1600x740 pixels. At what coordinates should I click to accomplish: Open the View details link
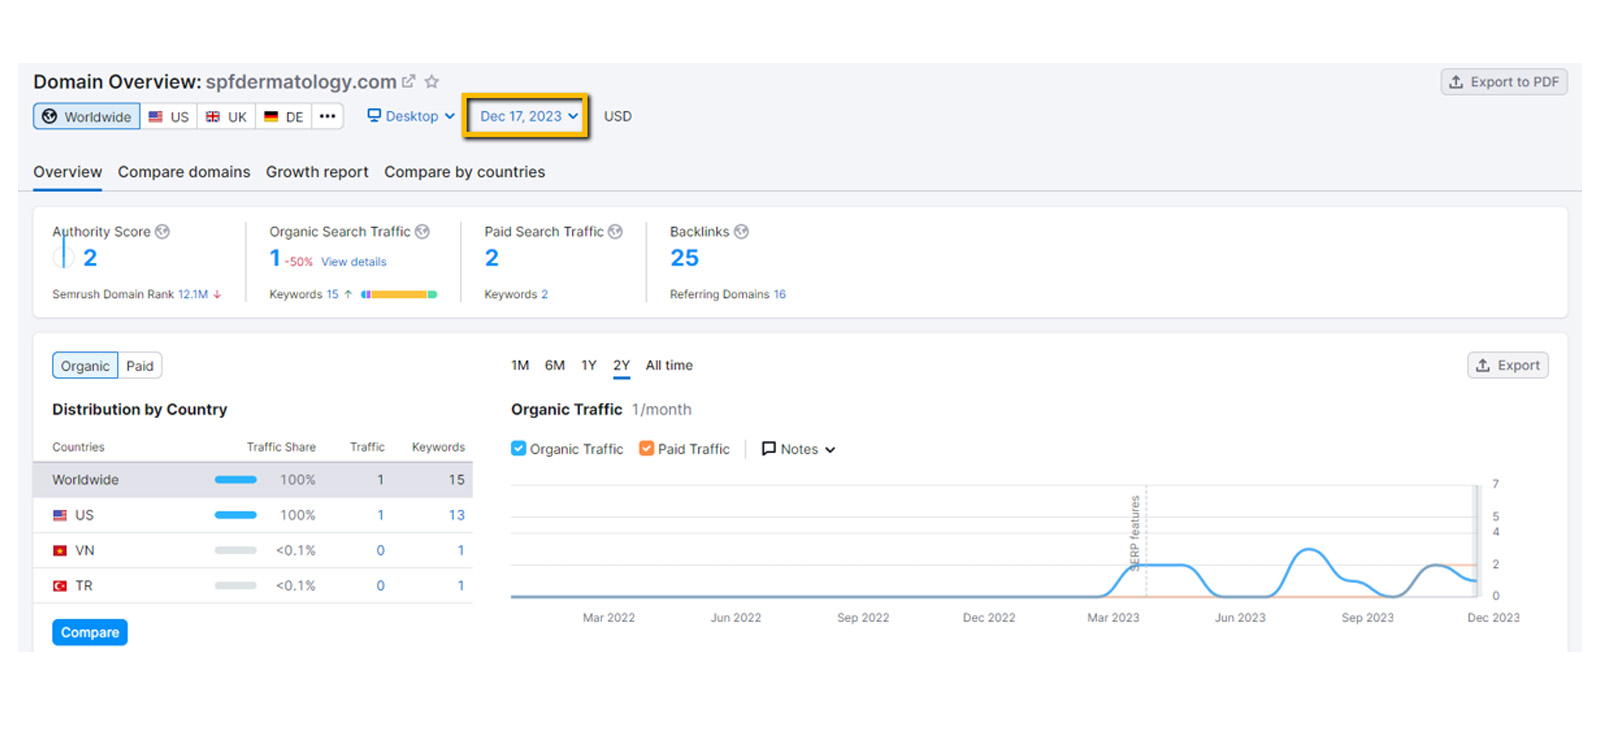pyautogui.click(x=353, y=262)
